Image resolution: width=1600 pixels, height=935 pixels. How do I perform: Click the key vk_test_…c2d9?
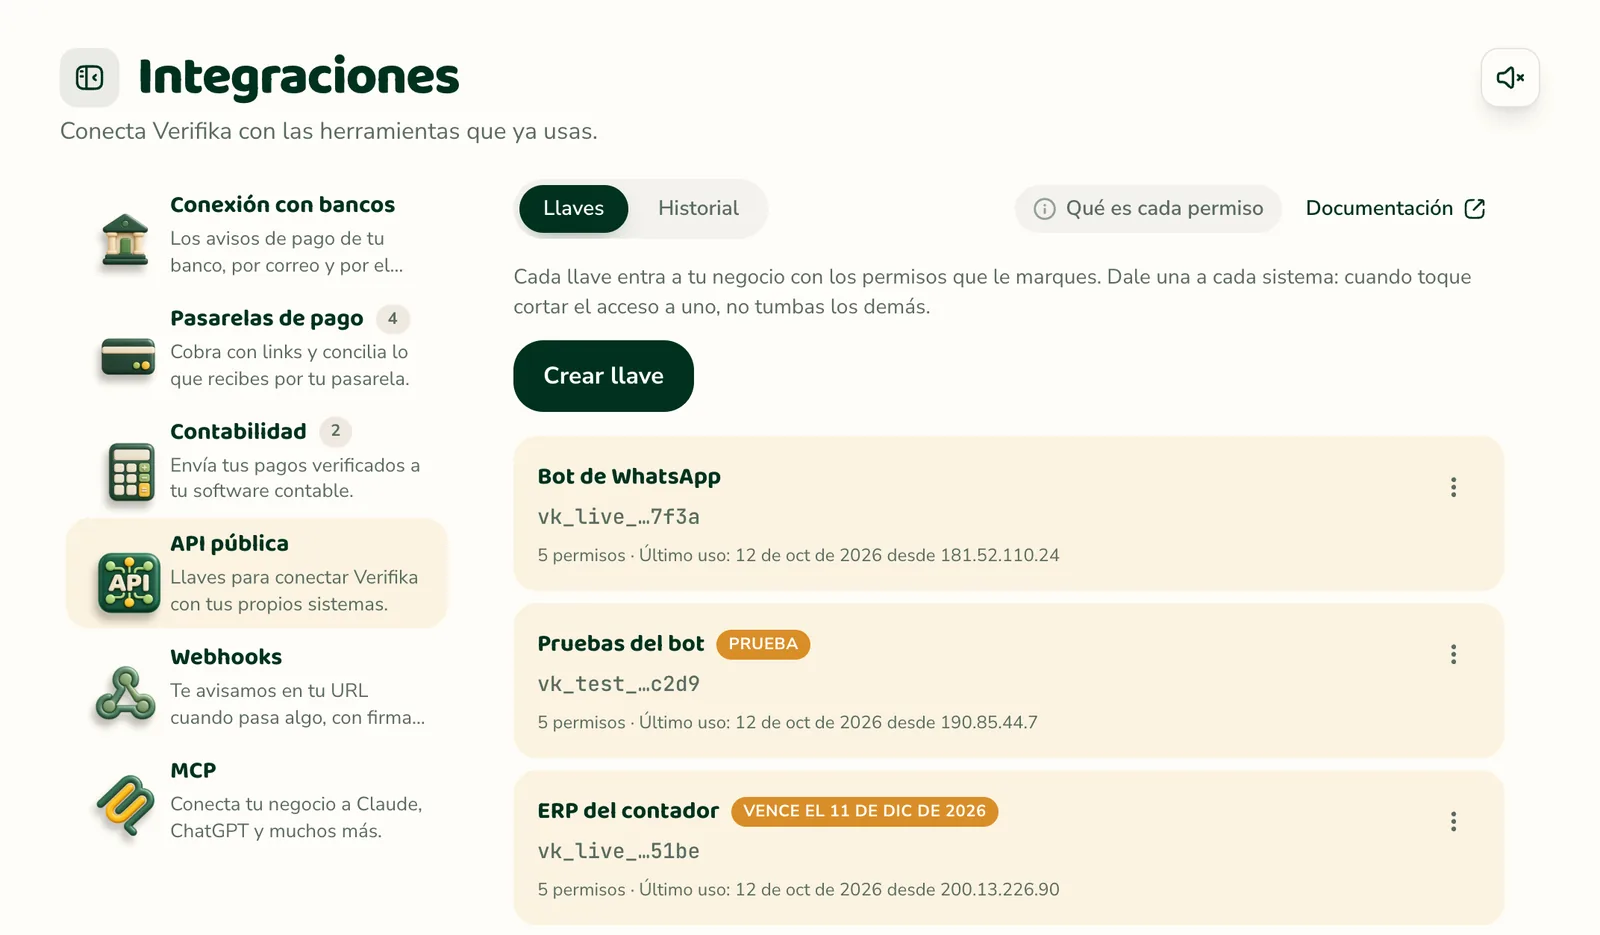pyautogui.click(x=618, y=684)
